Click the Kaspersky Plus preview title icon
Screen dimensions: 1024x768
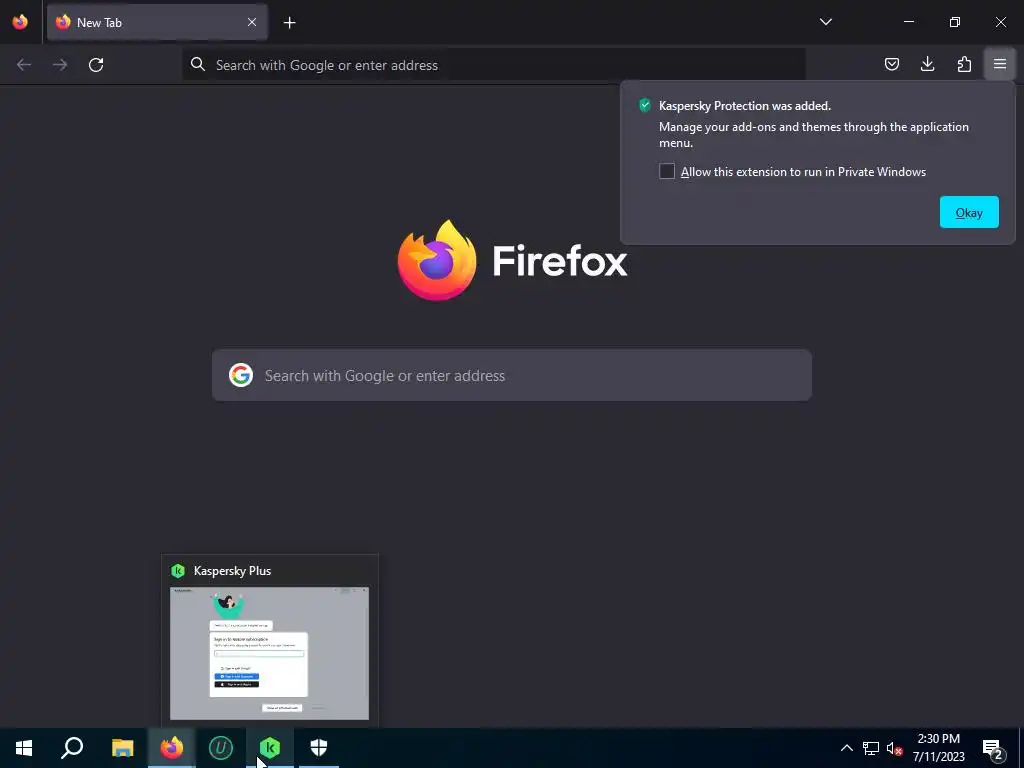(x=178, y=571)
